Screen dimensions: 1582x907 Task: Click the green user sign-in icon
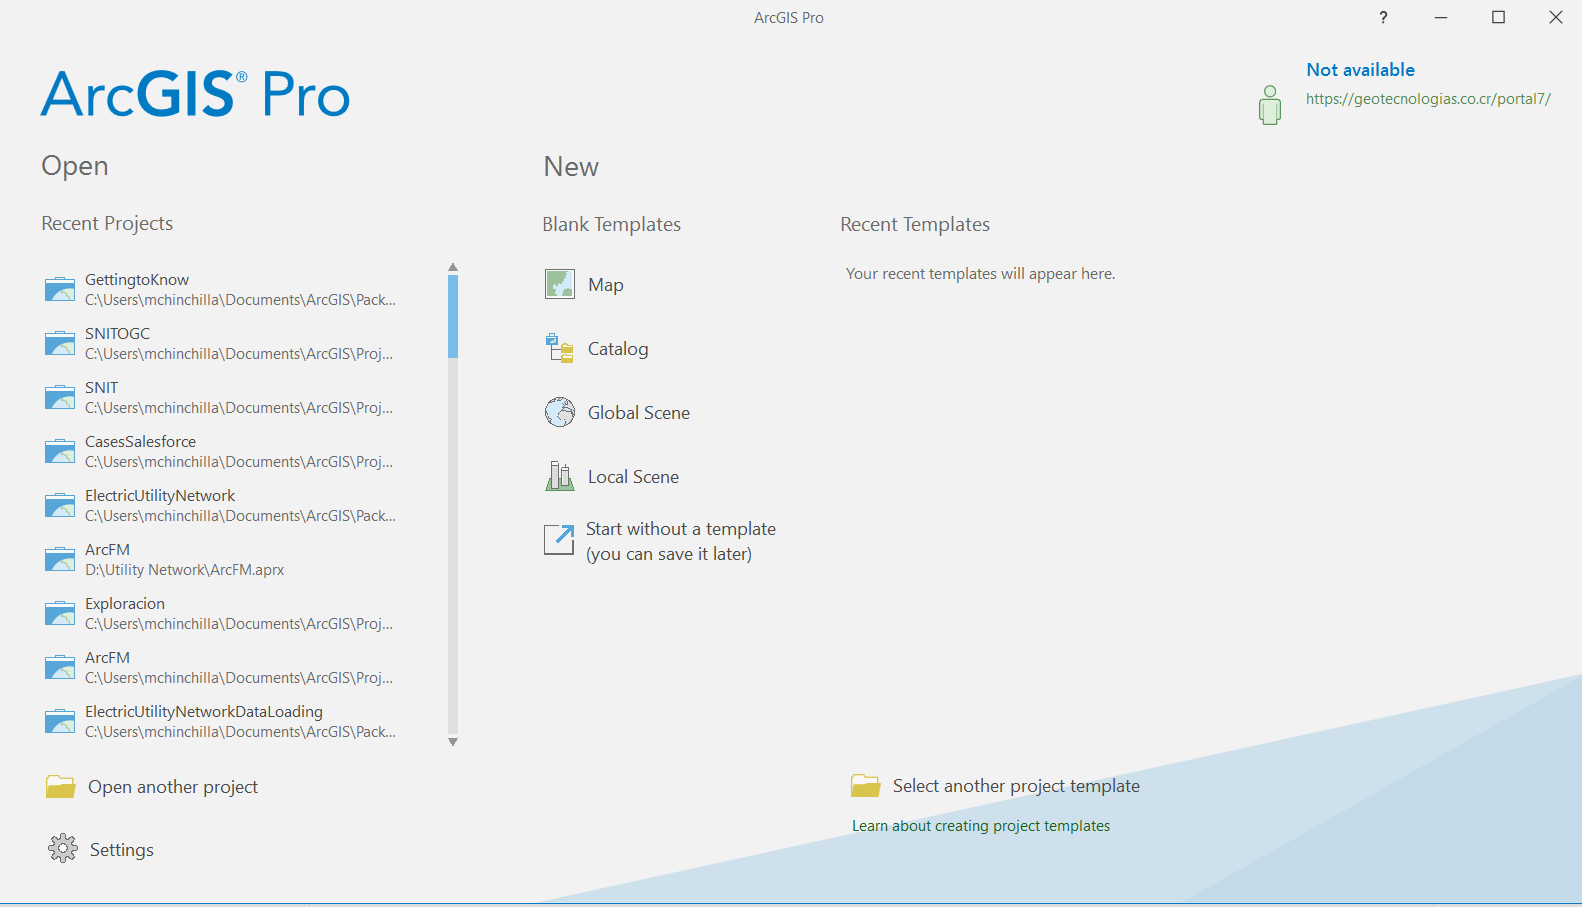pos(1270,105)
